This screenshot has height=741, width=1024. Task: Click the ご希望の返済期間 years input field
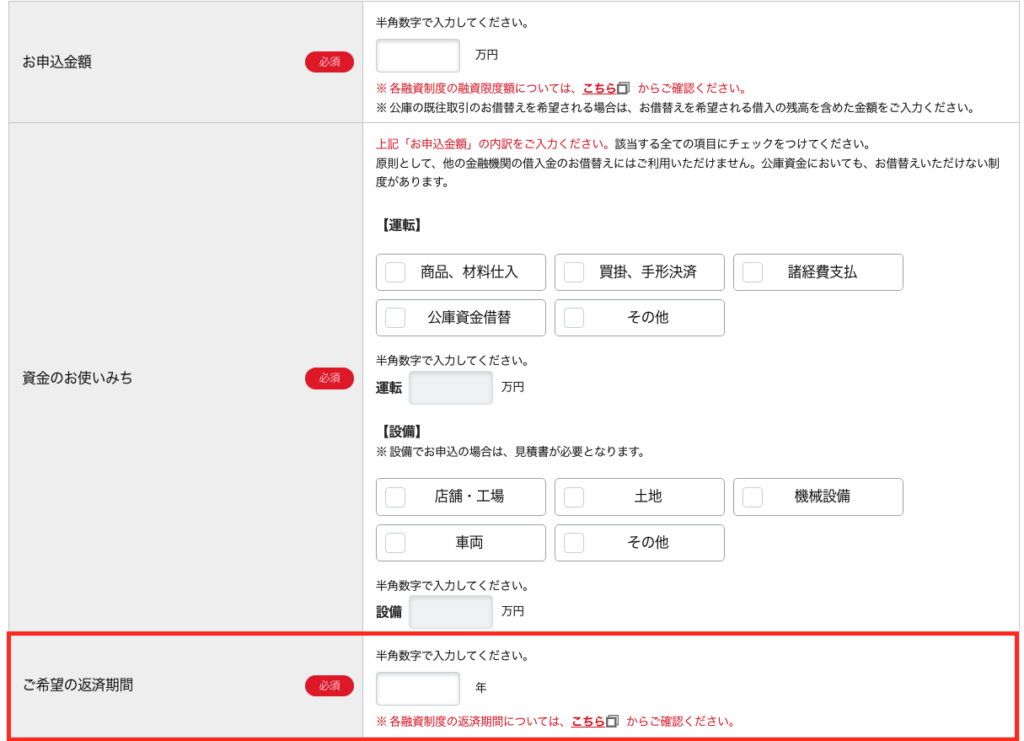pyautogui.click(x=418, y=688)
